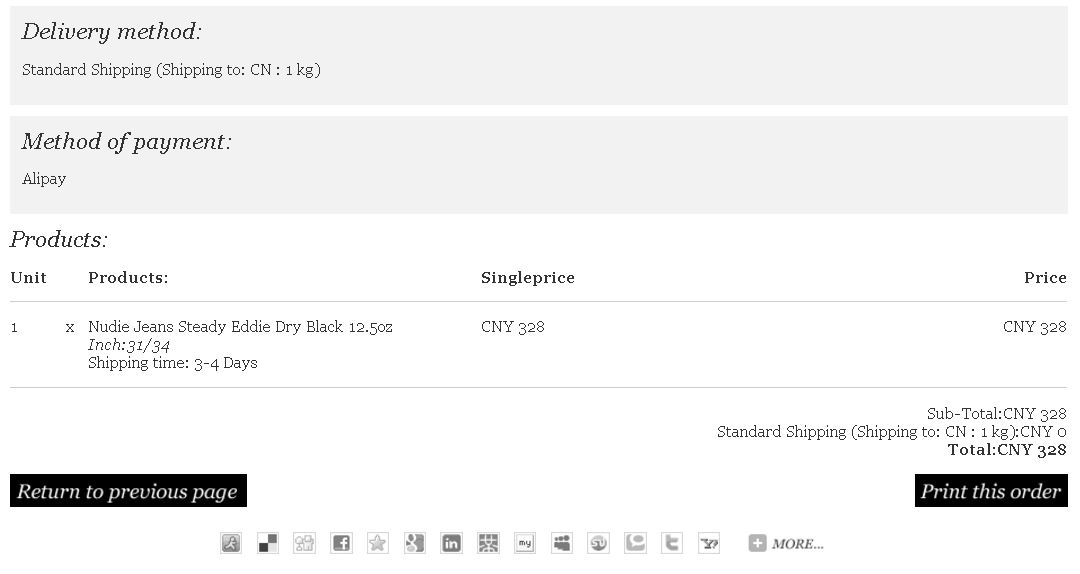Share on StumbleUpon
The width and height of the screenshot is (1080, 574).
coord(598,543)
